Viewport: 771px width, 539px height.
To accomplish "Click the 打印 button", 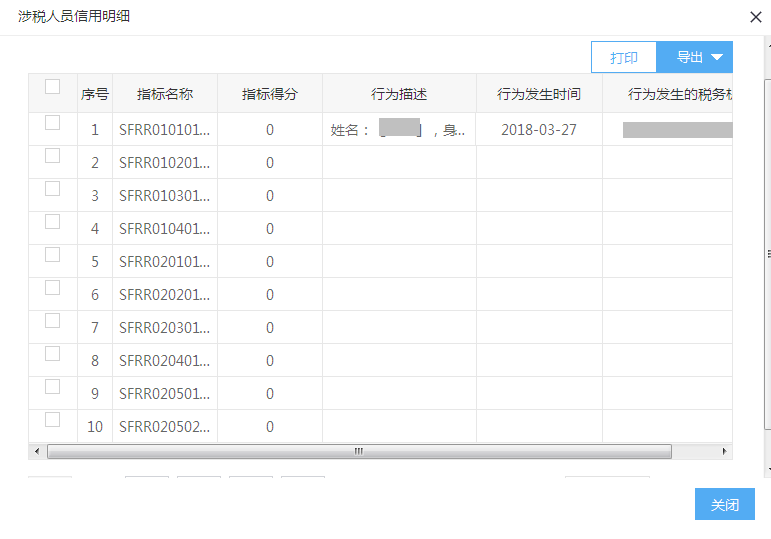I will tap(623, 57).
